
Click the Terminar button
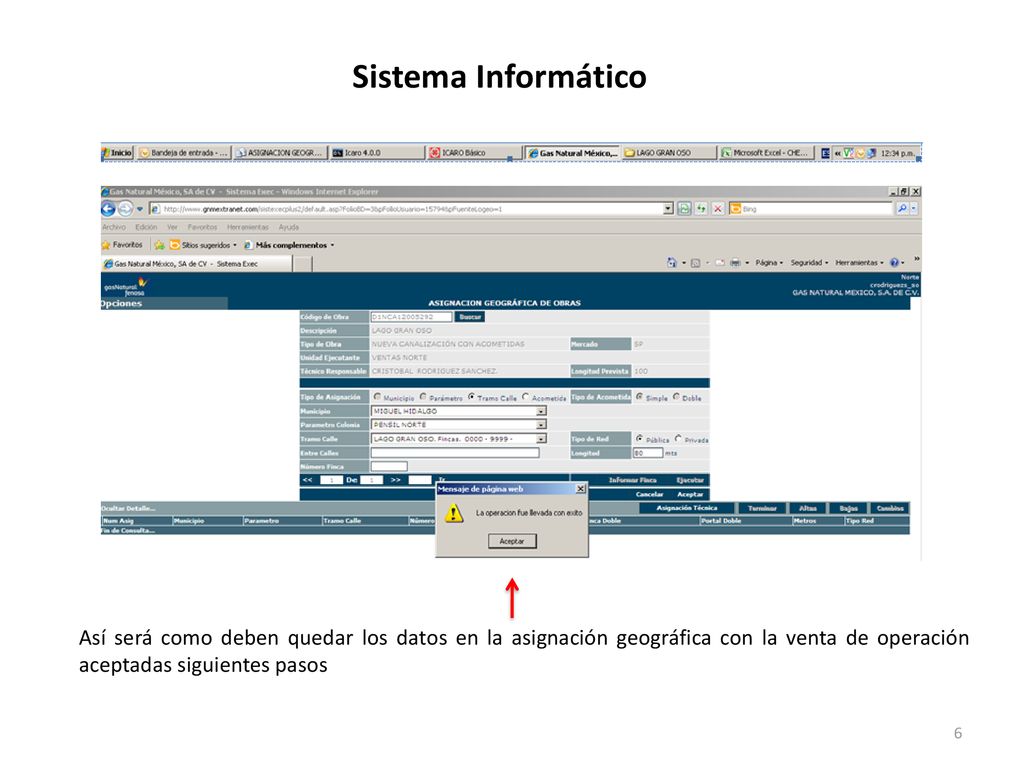point(761,508)
